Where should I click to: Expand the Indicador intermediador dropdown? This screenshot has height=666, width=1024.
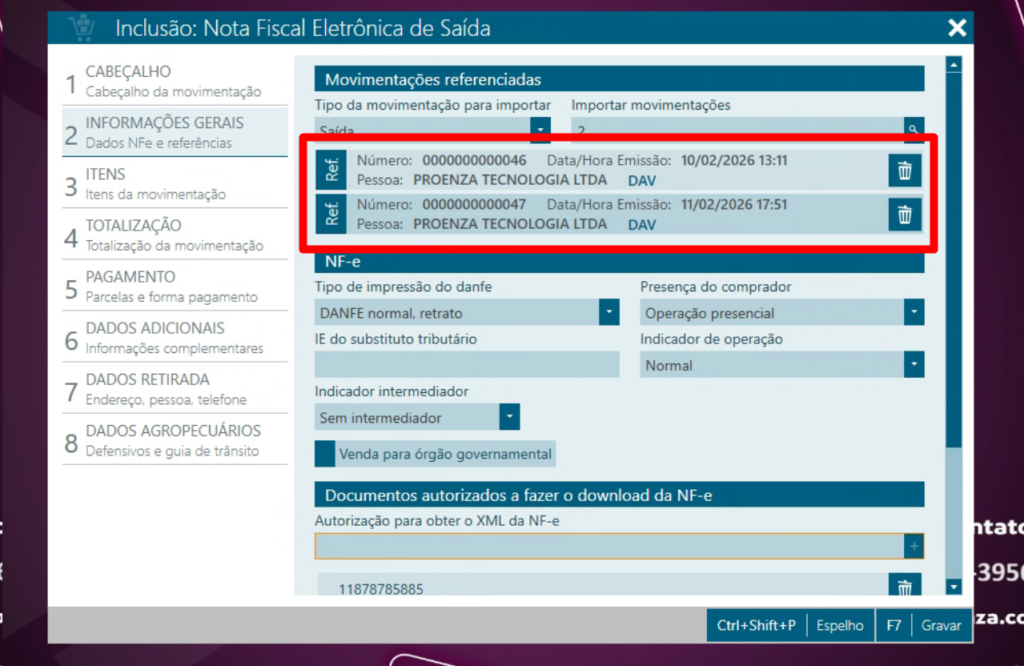pyautogui.click(x=509, y=417)
